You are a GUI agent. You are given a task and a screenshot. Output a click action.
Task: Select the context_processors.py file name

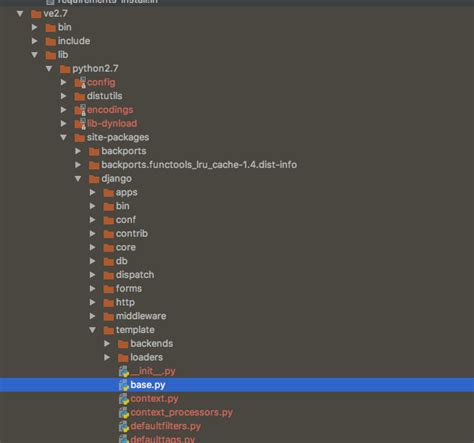coord(182,413)
